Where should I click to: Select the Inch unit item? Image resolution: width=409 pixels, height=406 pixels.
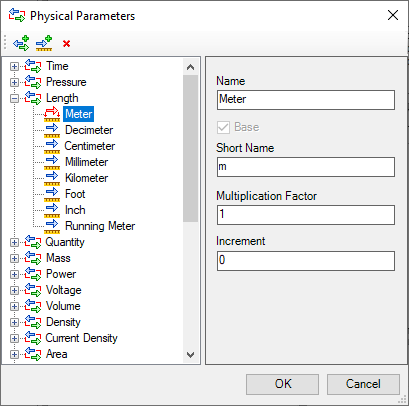click(x=75, y=210)
